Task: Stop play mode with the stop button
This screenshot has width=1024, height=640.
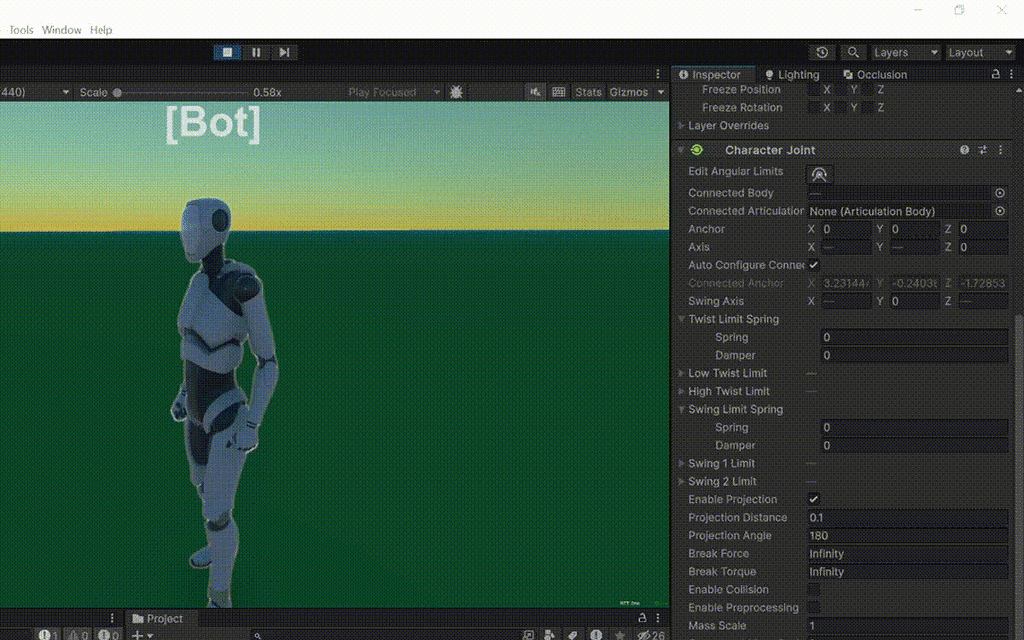Action: click(x=226, y=52)
